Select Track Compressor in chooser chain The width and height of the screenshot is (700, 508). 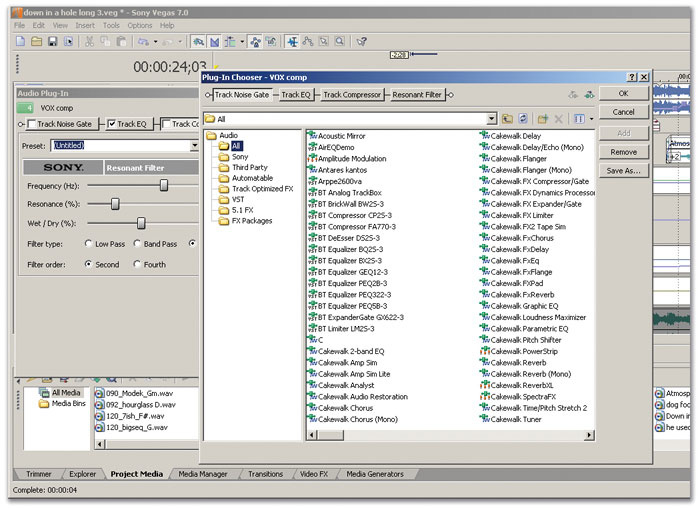(x=352, y=95)
